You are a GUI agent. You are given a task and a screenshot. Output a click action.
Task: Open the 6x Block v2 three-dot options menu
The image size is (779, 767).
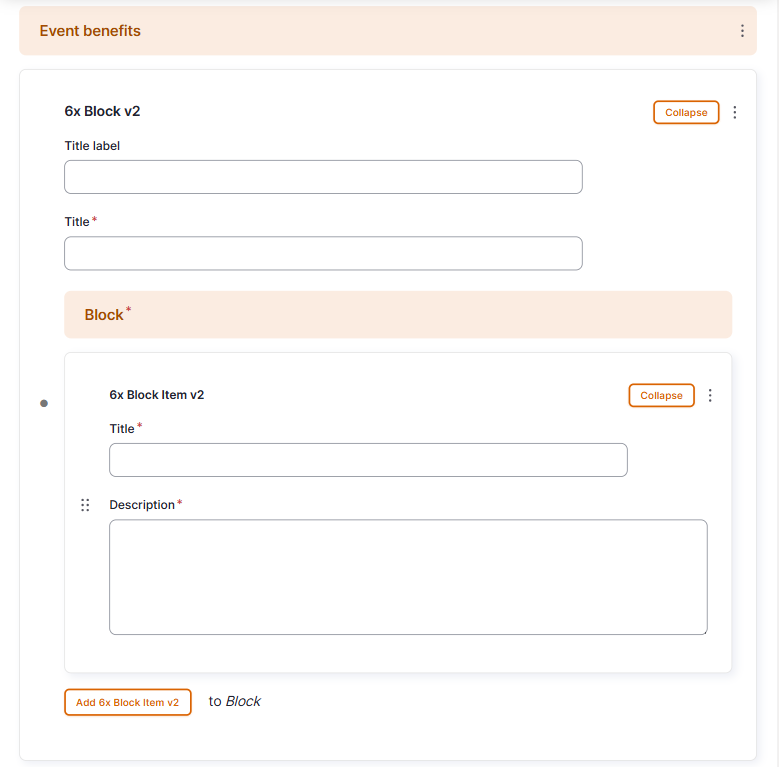coord(735,112)
